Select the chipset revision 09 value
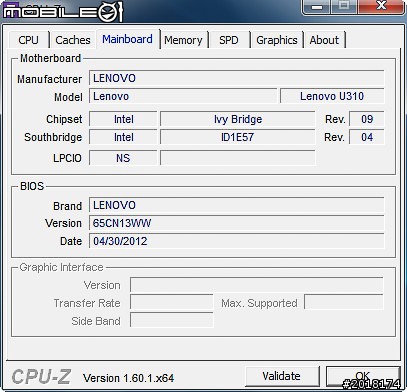The width and height of the screenshot is (407, 392). coord(367,119)
